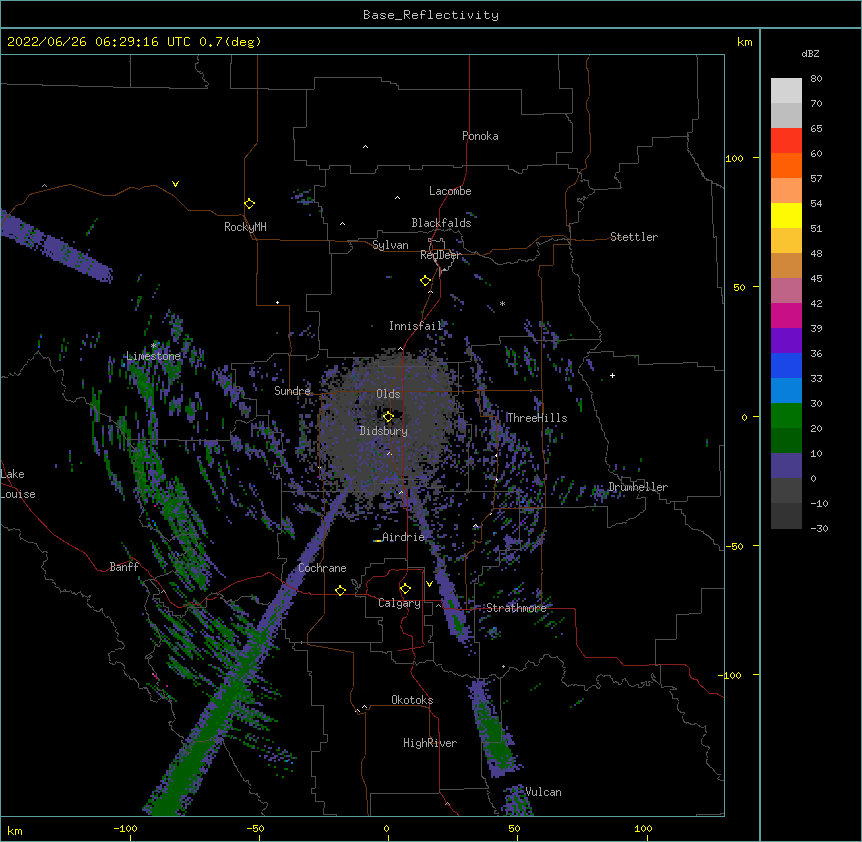The width and height of the screenshot is (862, 842).
Task: Click the Drumheller label
Action: point(638,487)
